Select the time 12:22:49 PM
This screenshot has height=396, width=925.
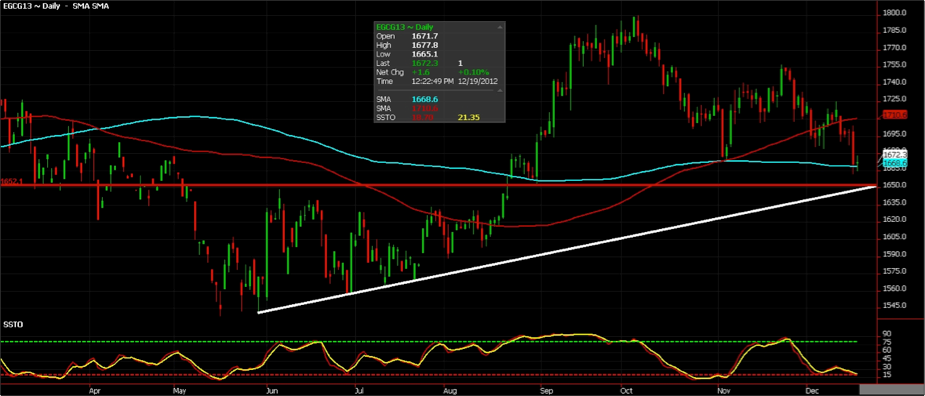coord(433,80)
